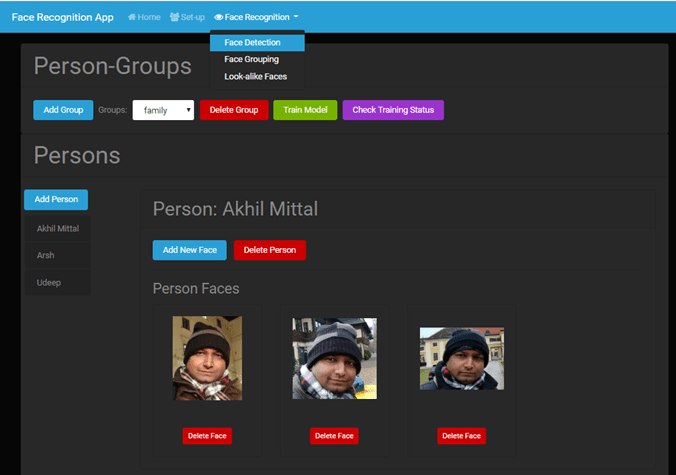The width and height of the screenshot is (676, 475).
Task: Select Akhil Mittal in persons list
Action: [58, 229]
